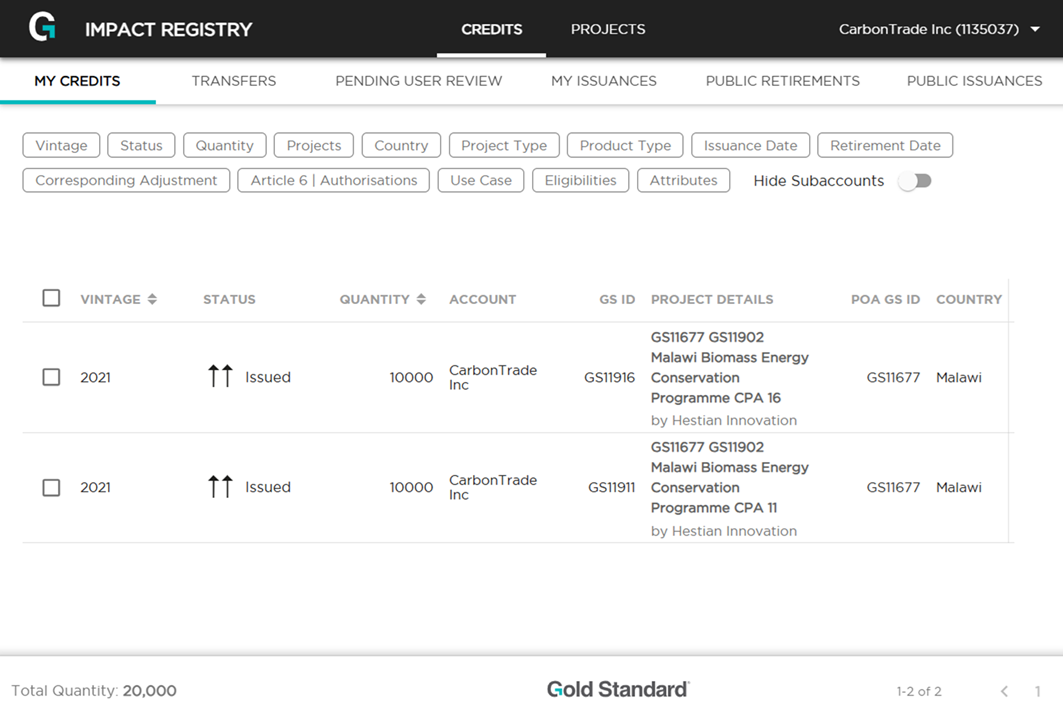
Task: Click page number 1 in pagination
Action: 1037,691
